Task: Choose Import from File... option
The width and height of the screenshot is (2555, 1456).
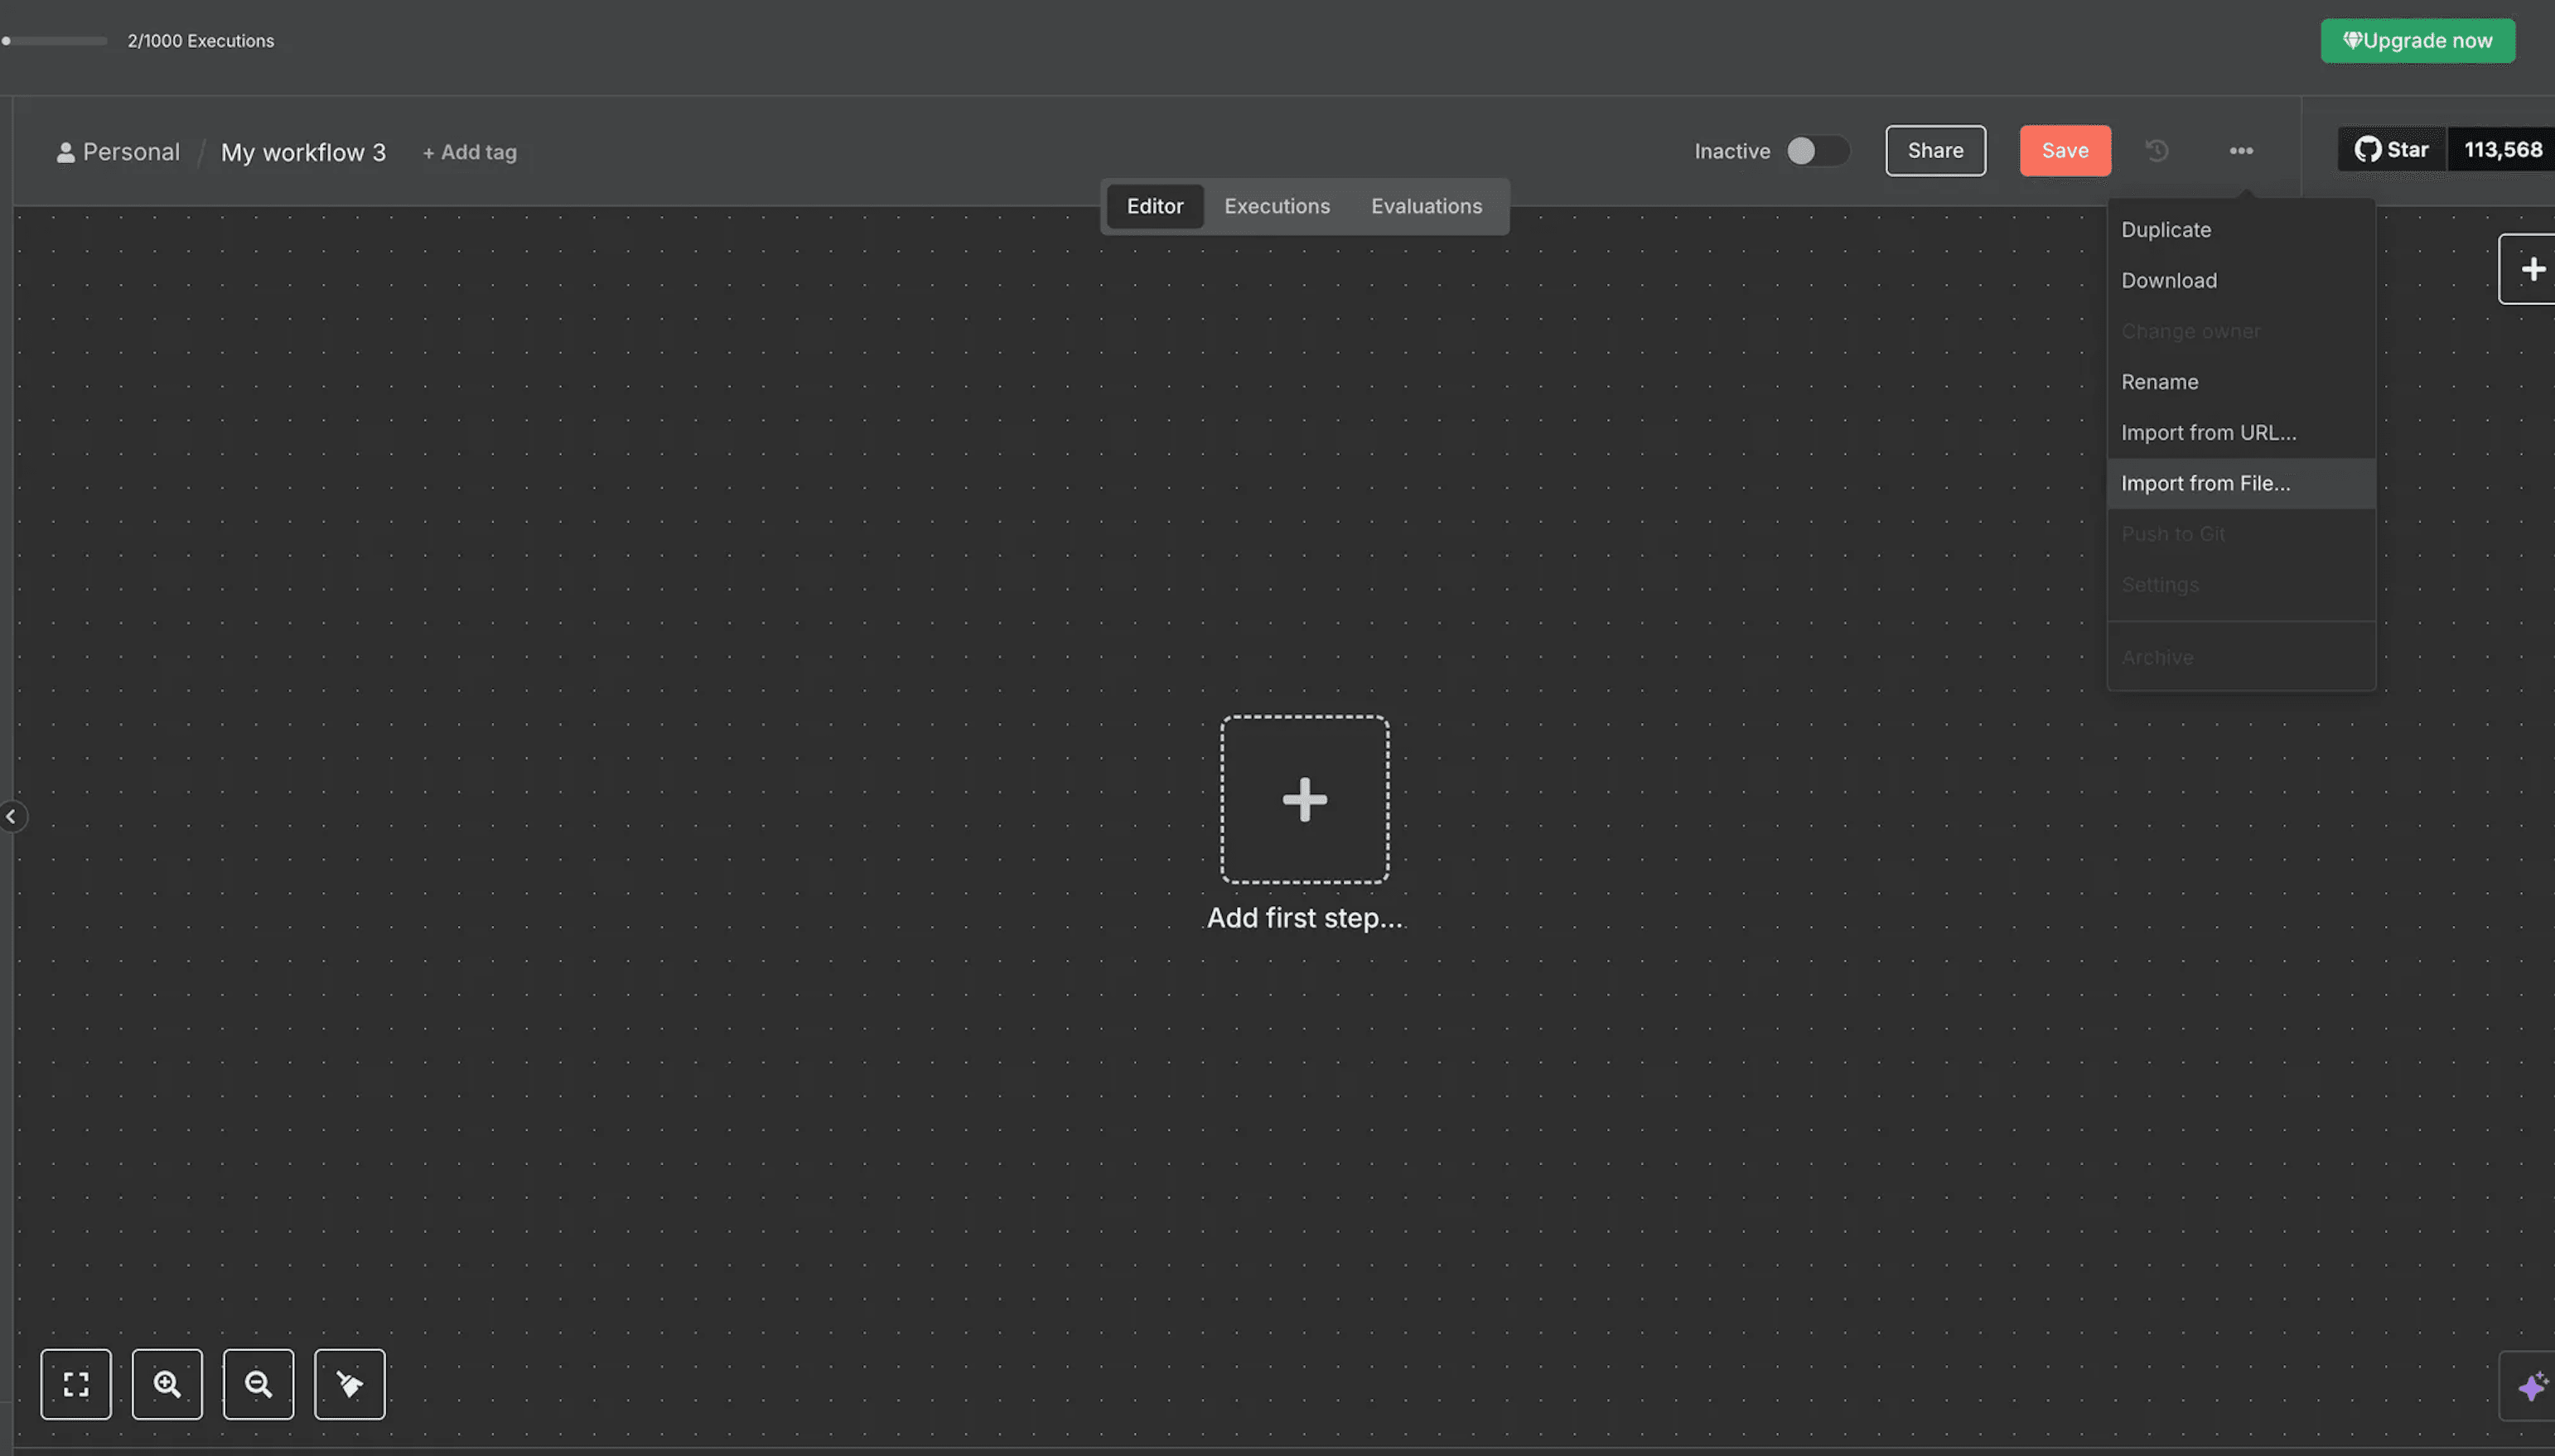Action: (x=2241, y=484)
